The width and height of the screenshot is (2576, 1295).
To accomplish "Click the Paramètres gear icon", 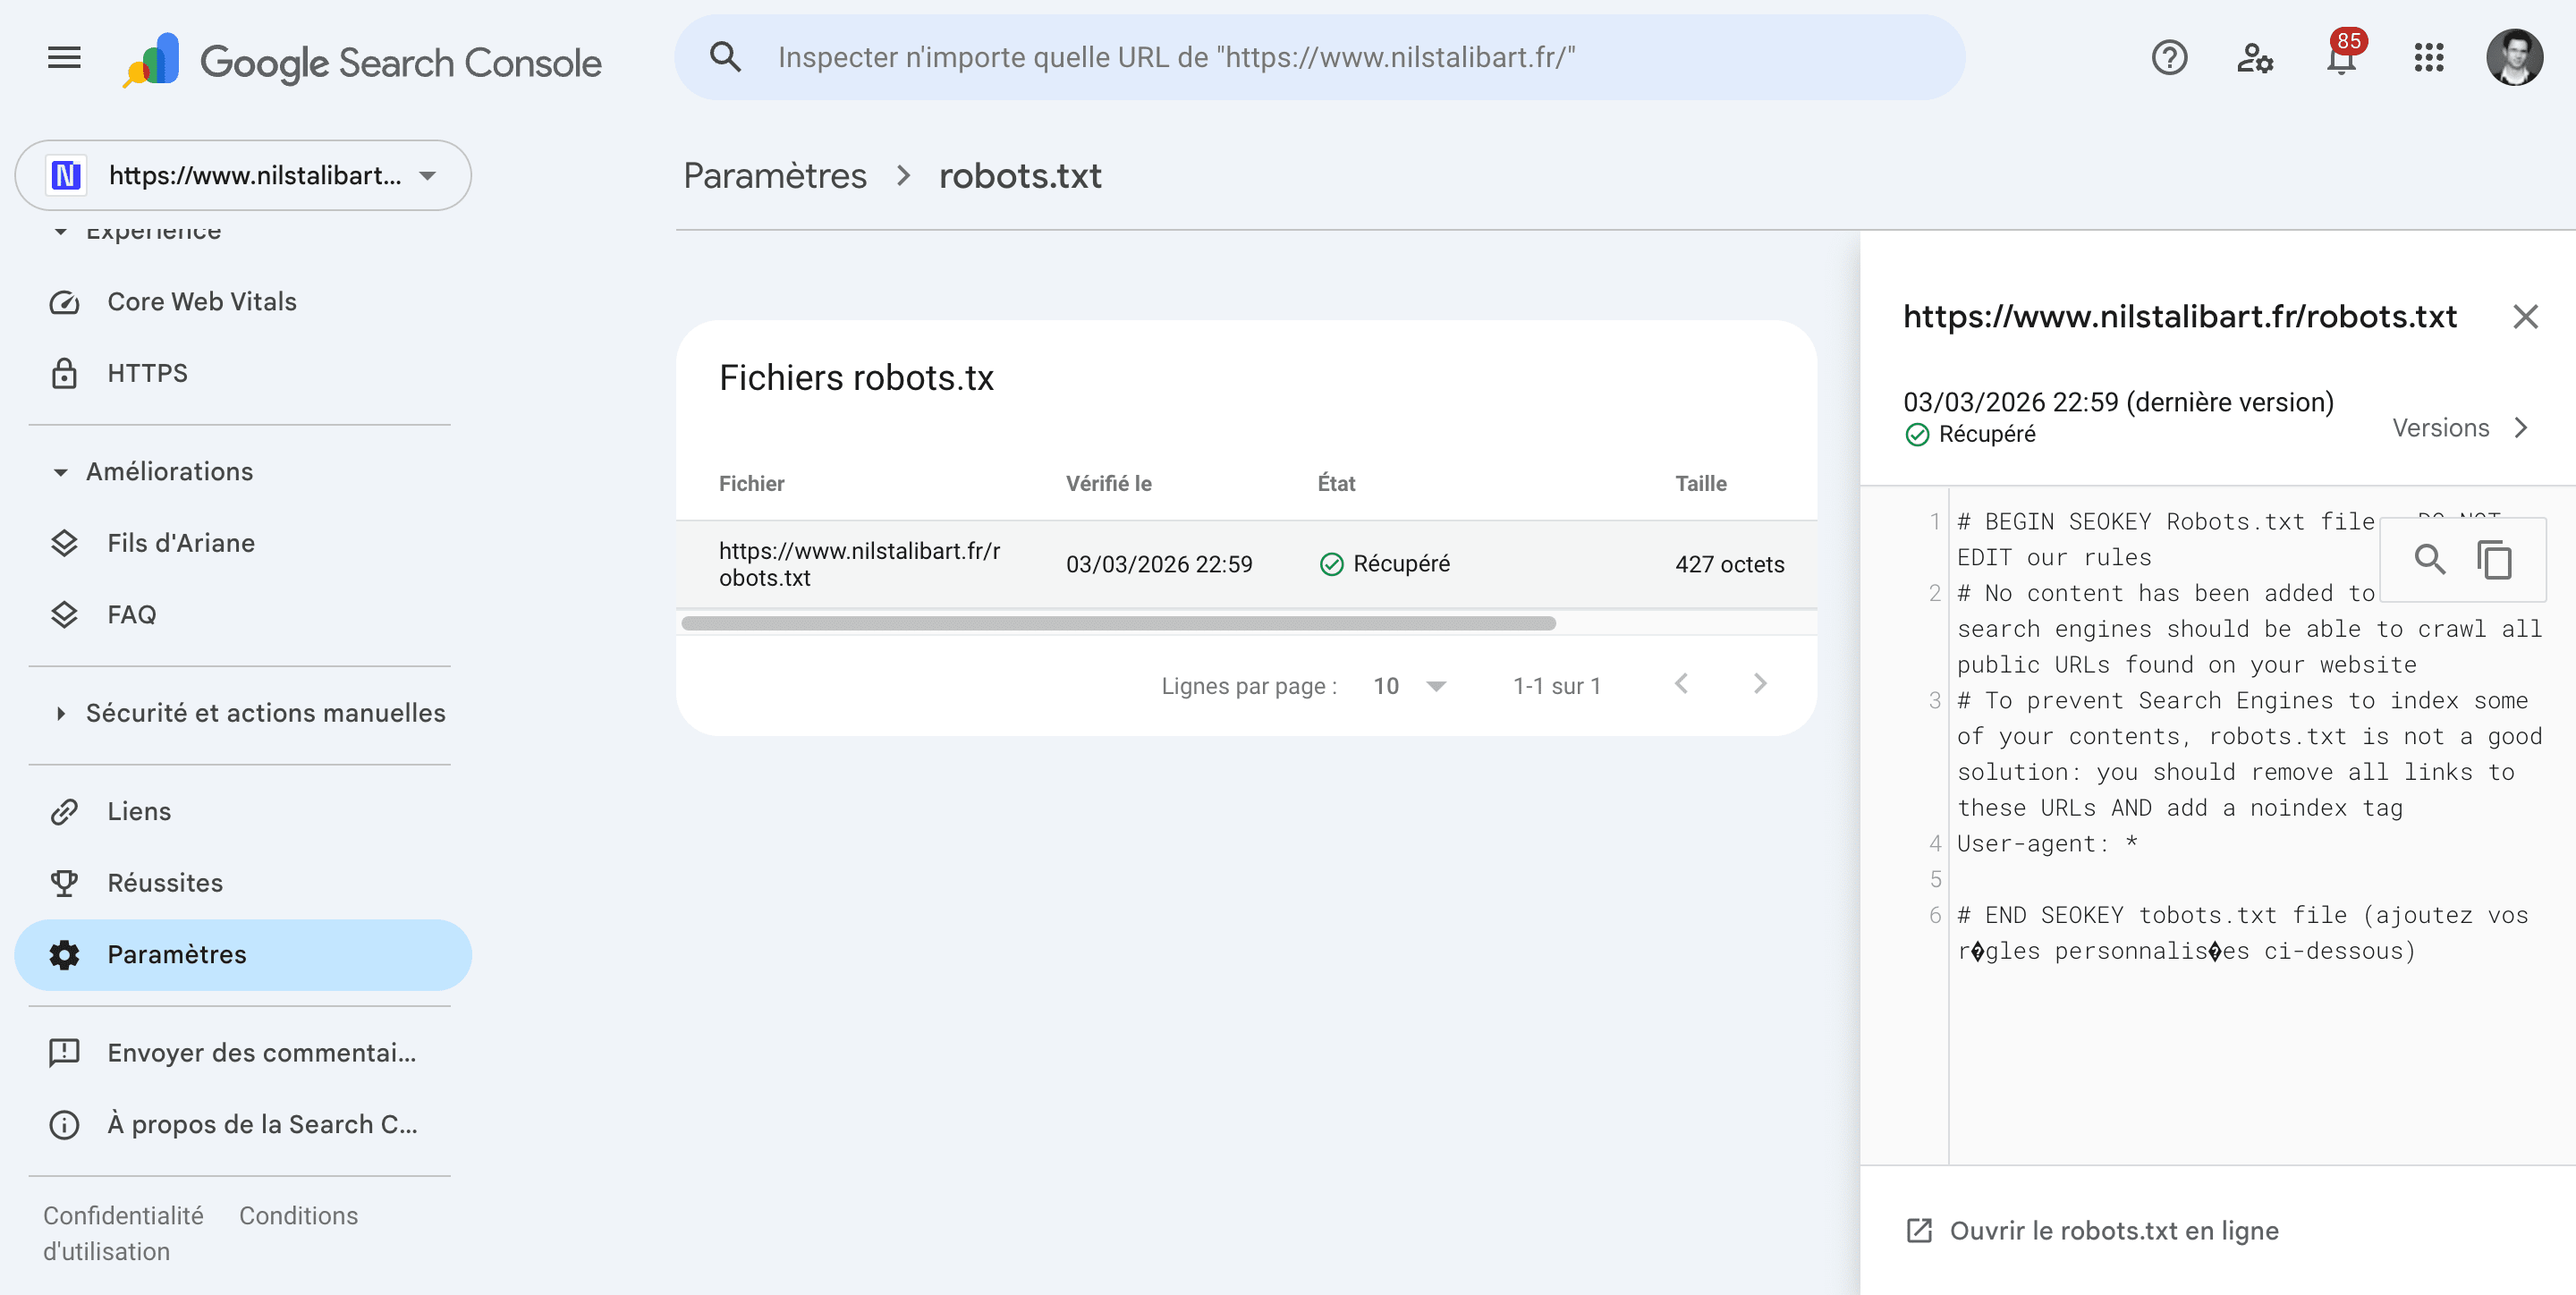I will [64, 955].
